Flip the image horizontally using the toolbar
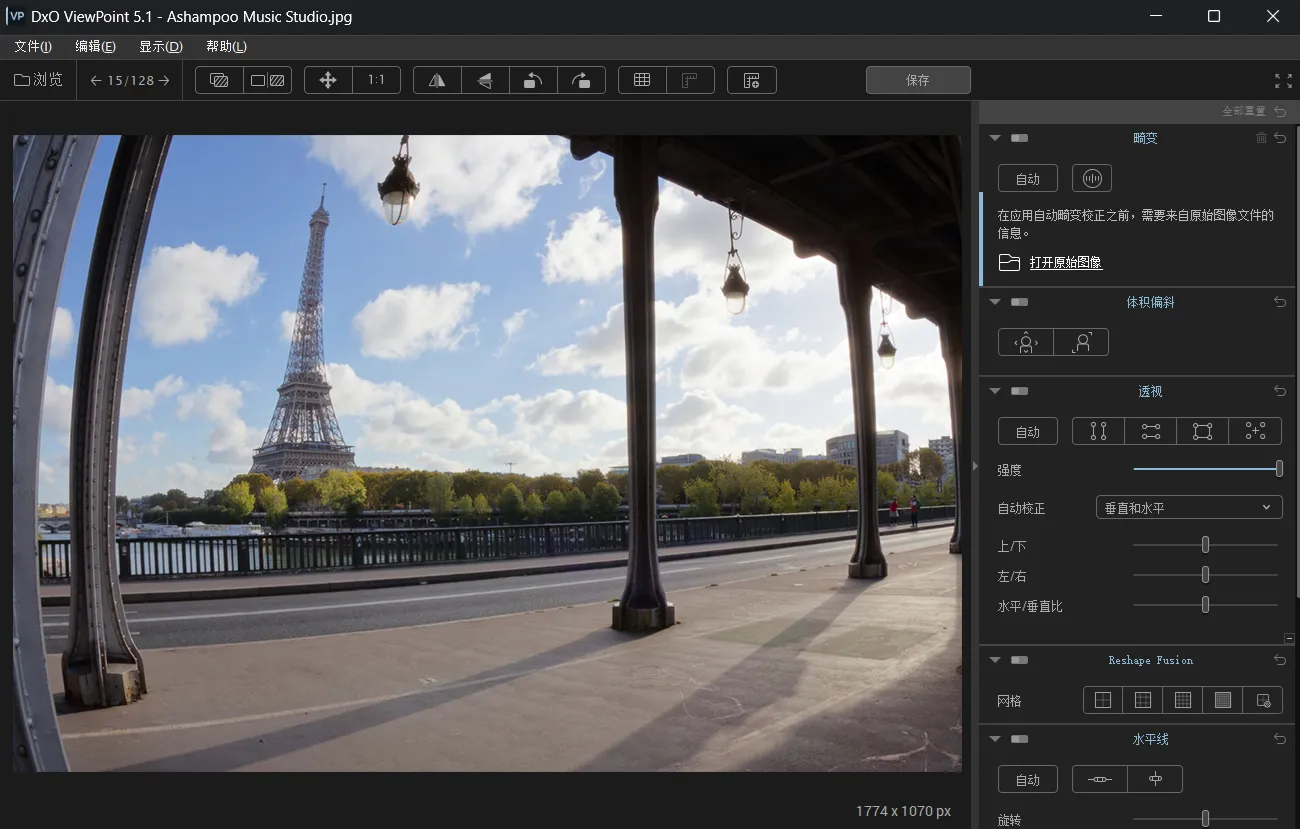 point(437,80)
